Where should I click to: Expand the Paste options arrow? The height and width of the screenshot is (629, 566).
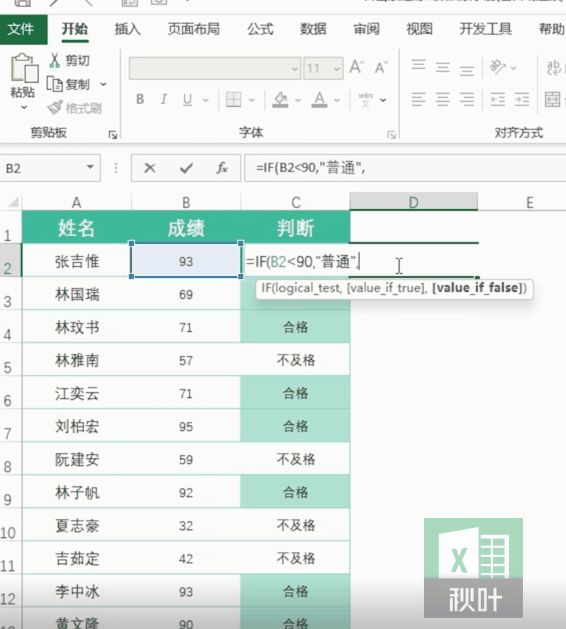pyautogui.click(x=24, y=108)
